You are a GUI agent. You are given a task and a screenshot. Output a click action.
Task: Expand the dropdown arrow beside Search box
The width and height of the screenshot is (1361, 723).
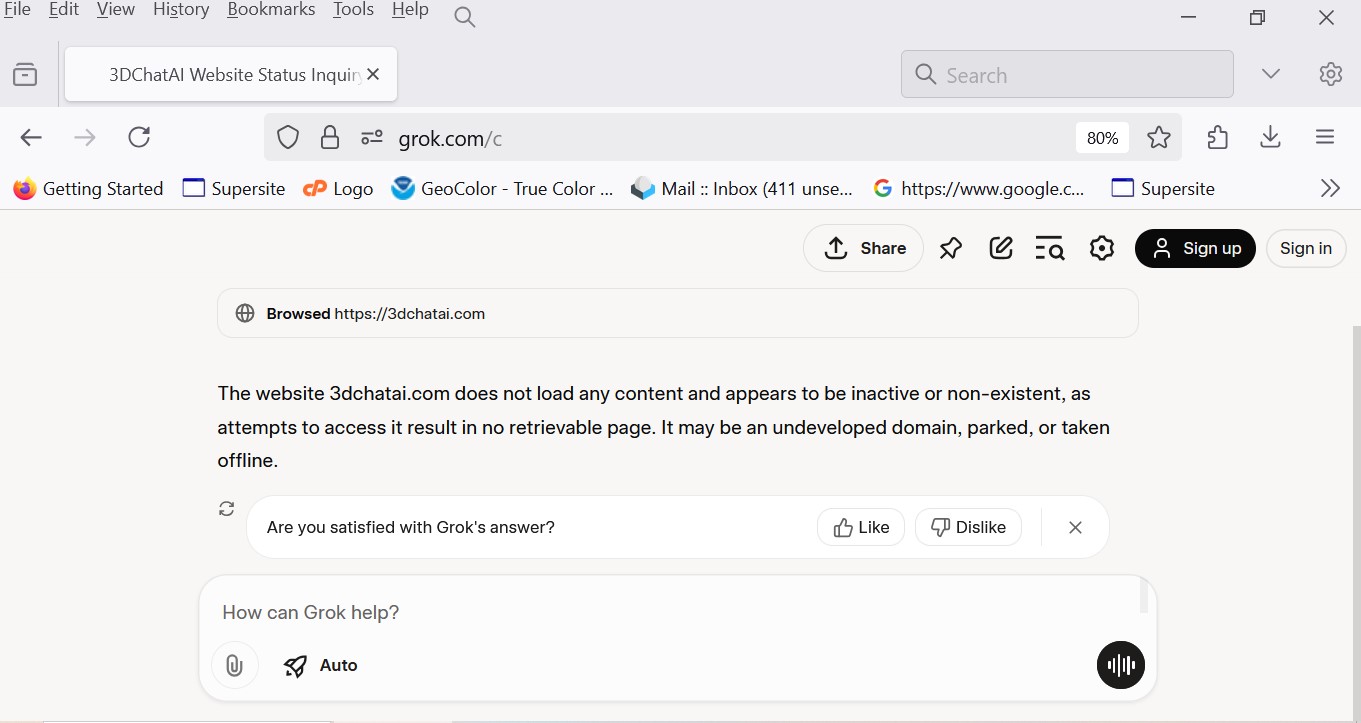1270,75
